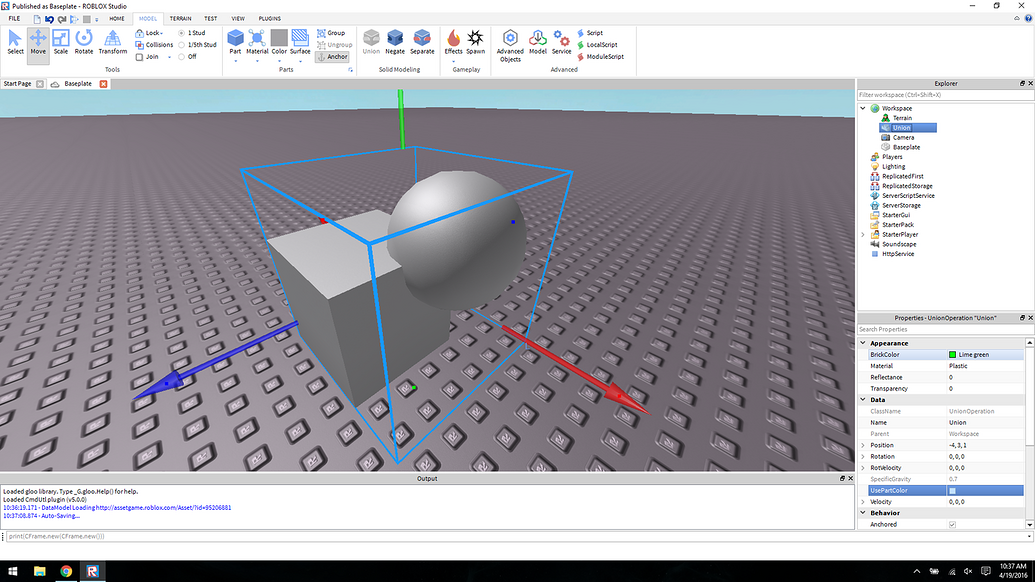
Task: Expand the Position property
Action: pyautogui.click(x=863, y=445)
